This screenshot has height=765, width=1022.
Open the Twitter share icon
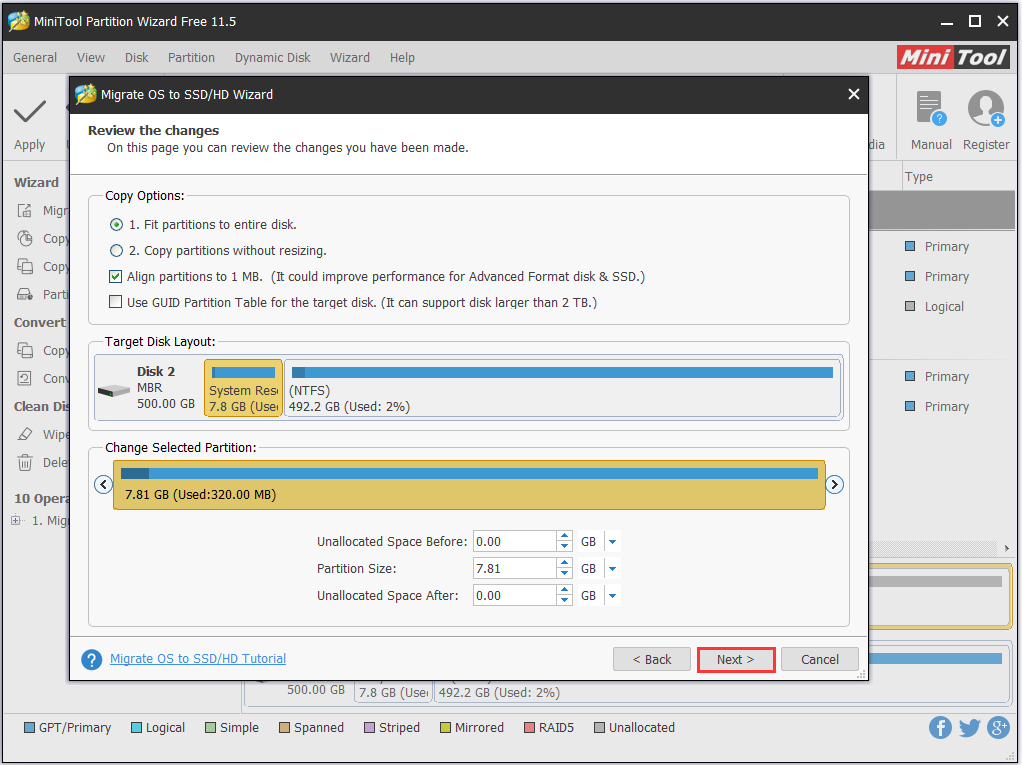tap(969, 727)
